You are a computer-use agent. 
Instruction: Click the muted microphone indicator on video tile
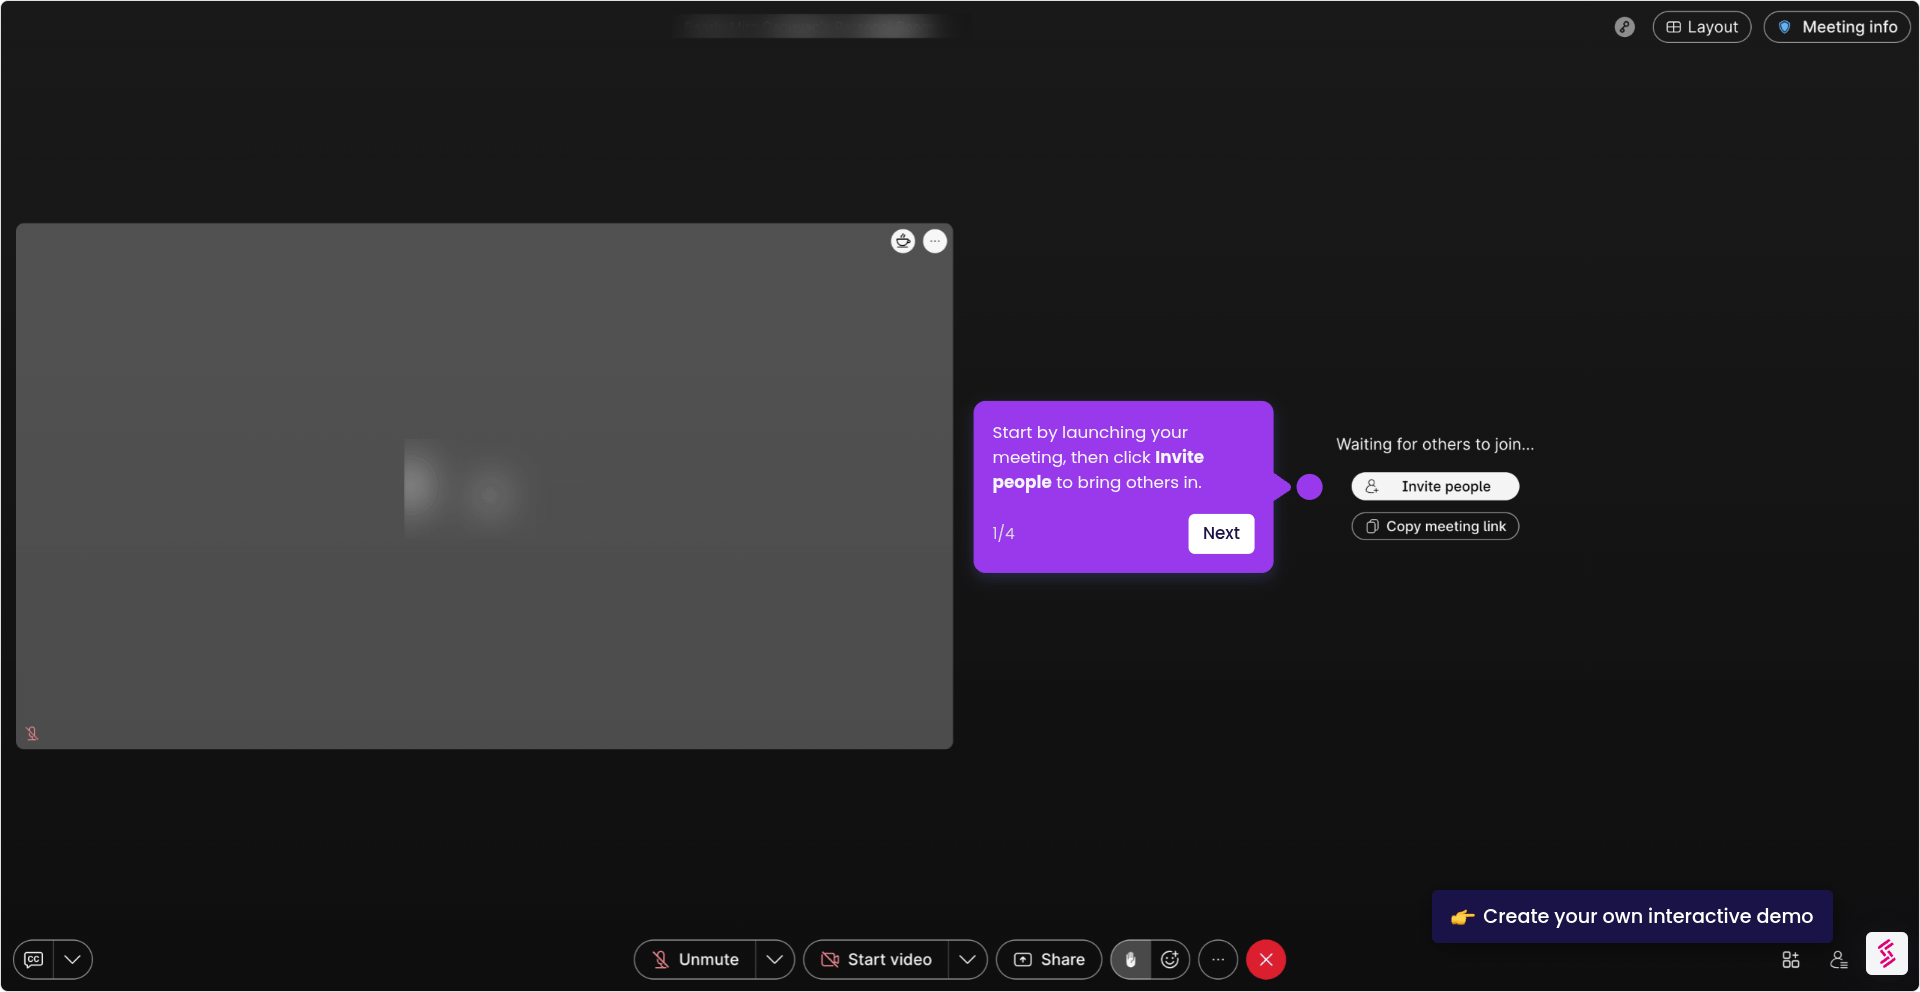(x=32, y=733)
